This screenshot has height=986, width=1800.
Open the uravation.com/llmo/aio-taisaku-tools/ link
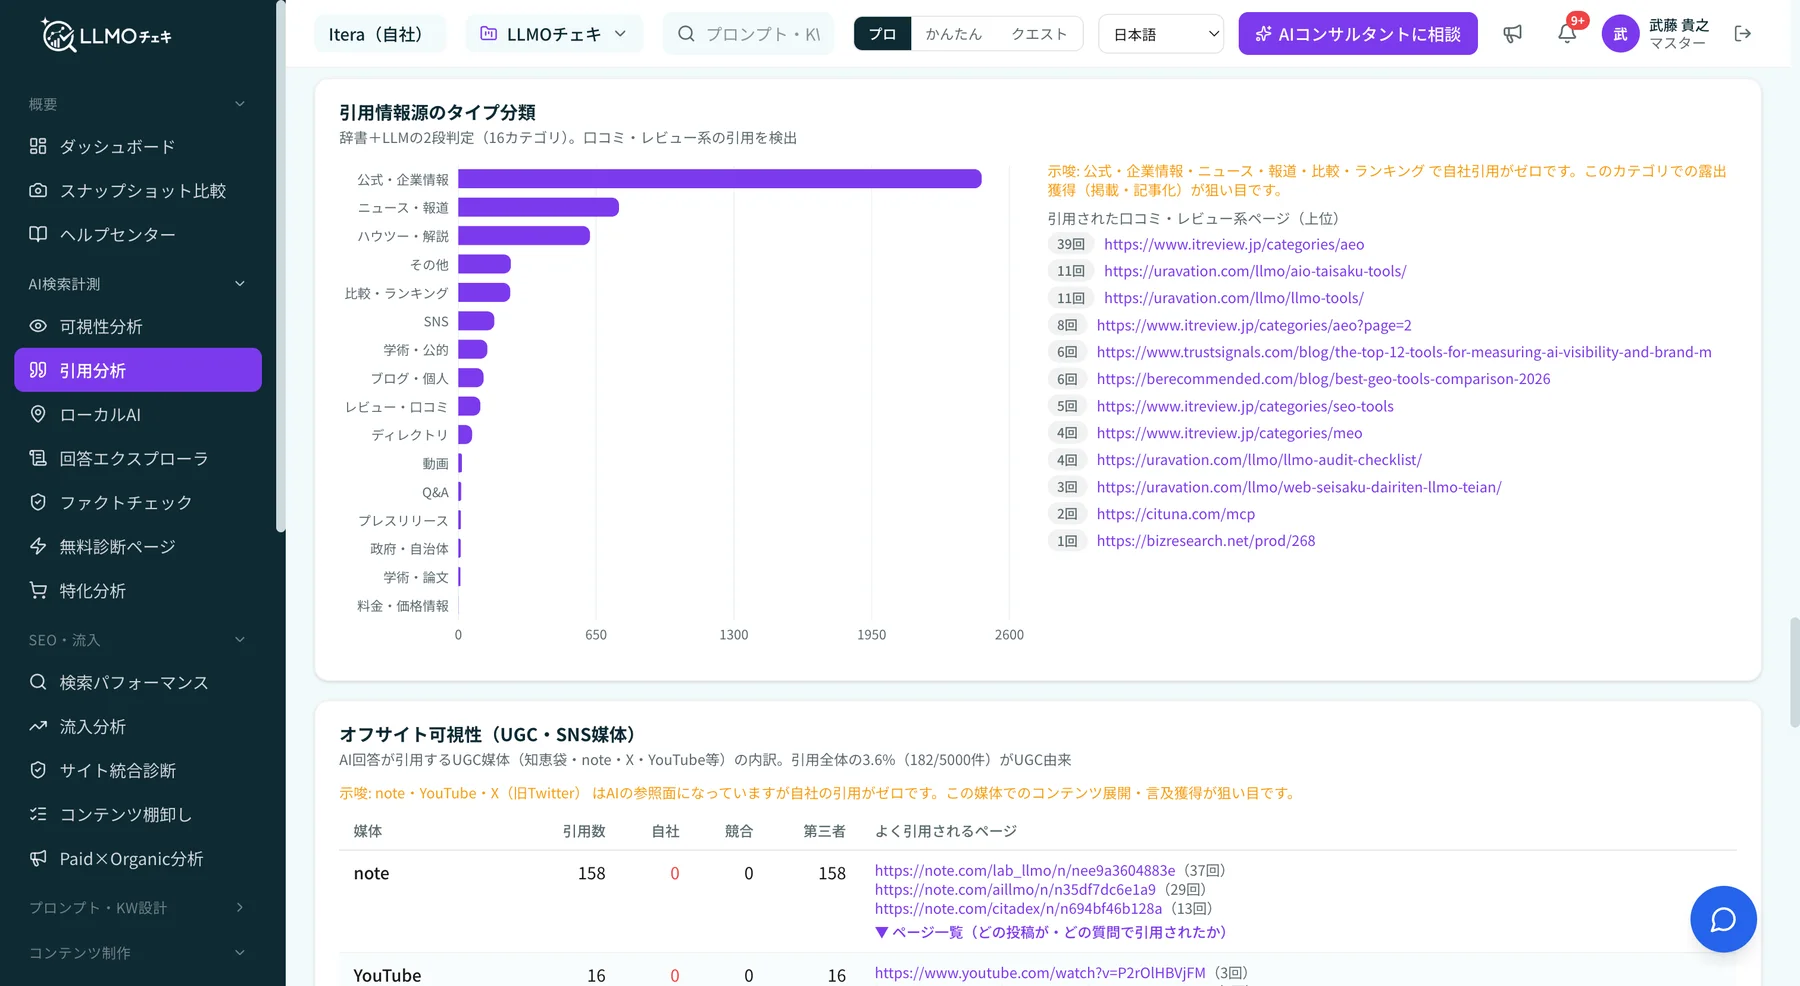point(1255,271)
